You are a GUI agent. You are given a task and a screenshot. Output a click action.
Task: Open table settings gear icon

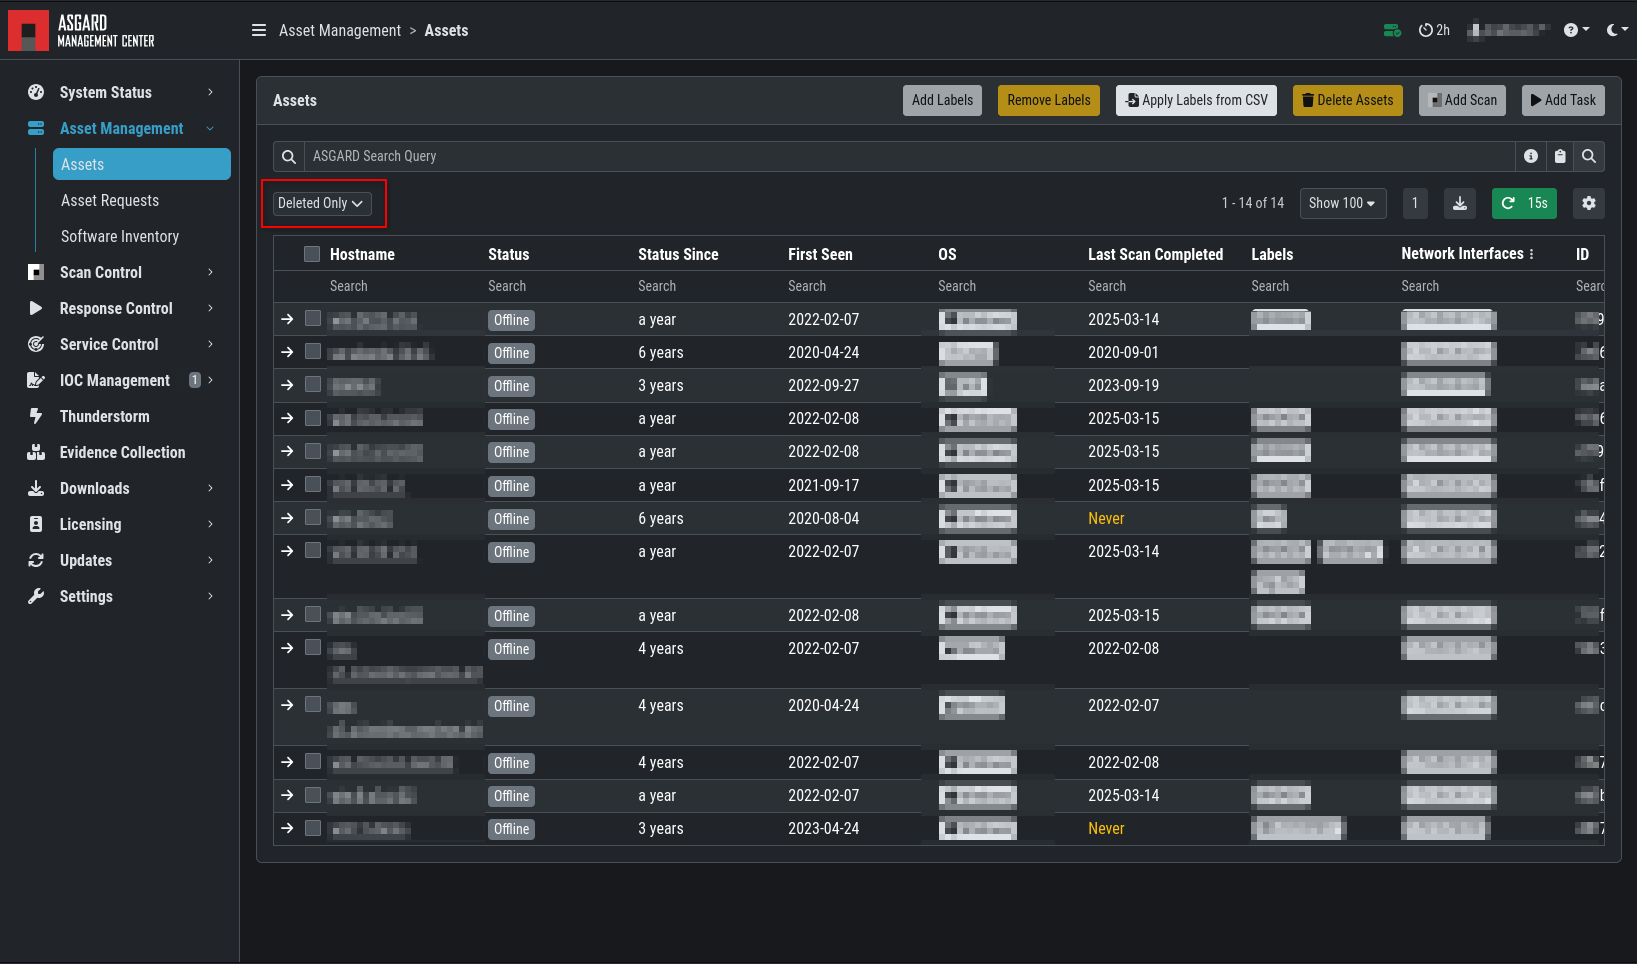[x=1589, y=203]
